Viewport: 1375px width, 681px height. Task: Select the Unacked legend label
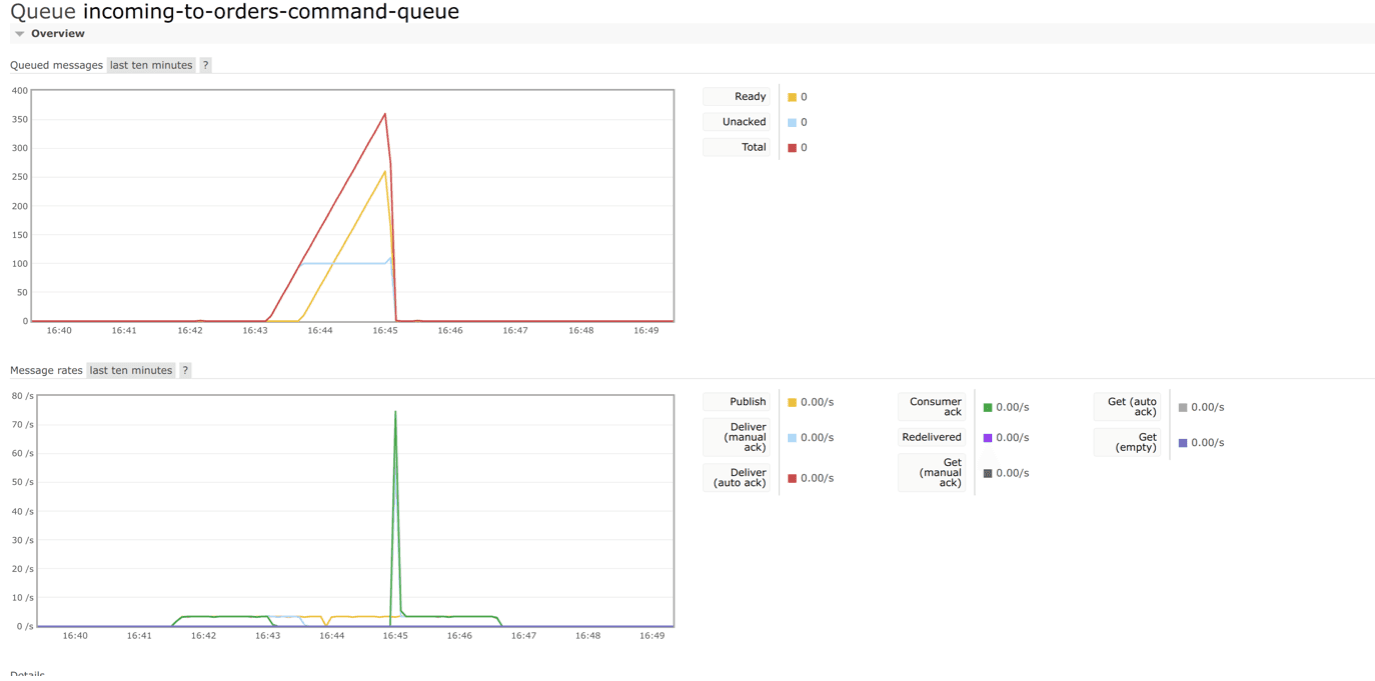click(x=743, y=122)
